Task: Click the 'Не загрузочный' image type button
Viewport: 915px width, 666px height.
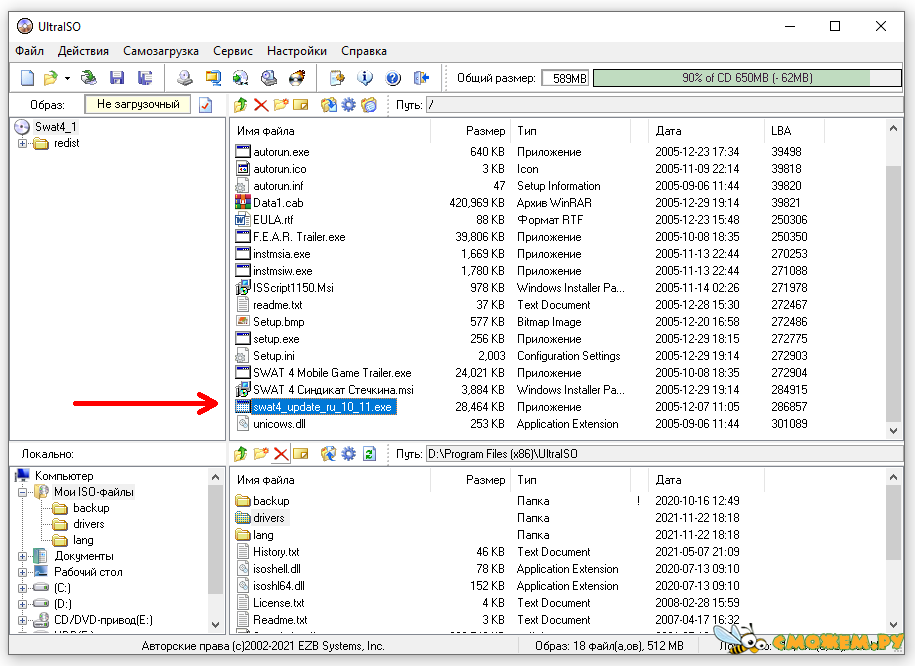Action: pos(138,104)
